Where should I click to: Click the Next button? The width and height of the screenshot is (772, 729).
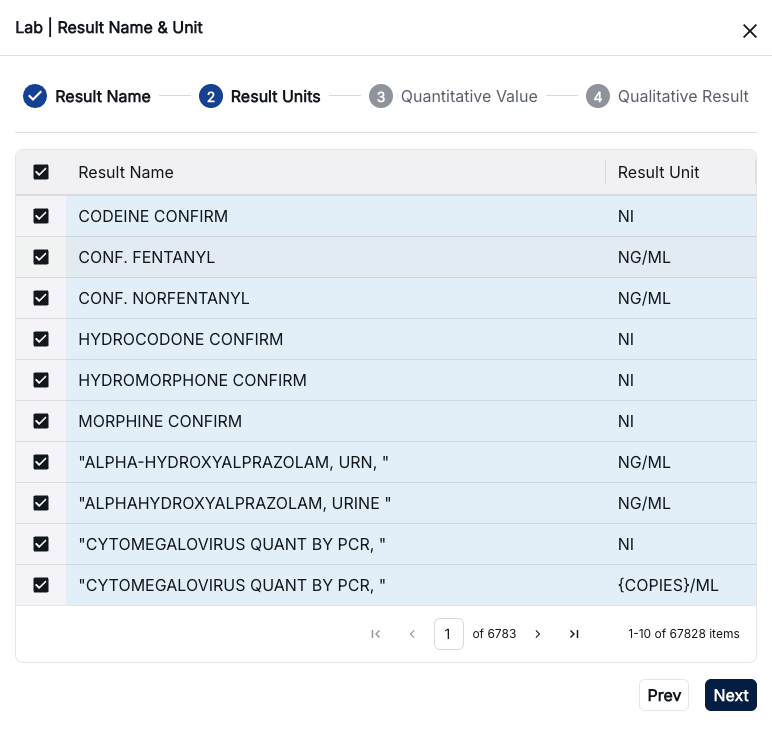731,695
